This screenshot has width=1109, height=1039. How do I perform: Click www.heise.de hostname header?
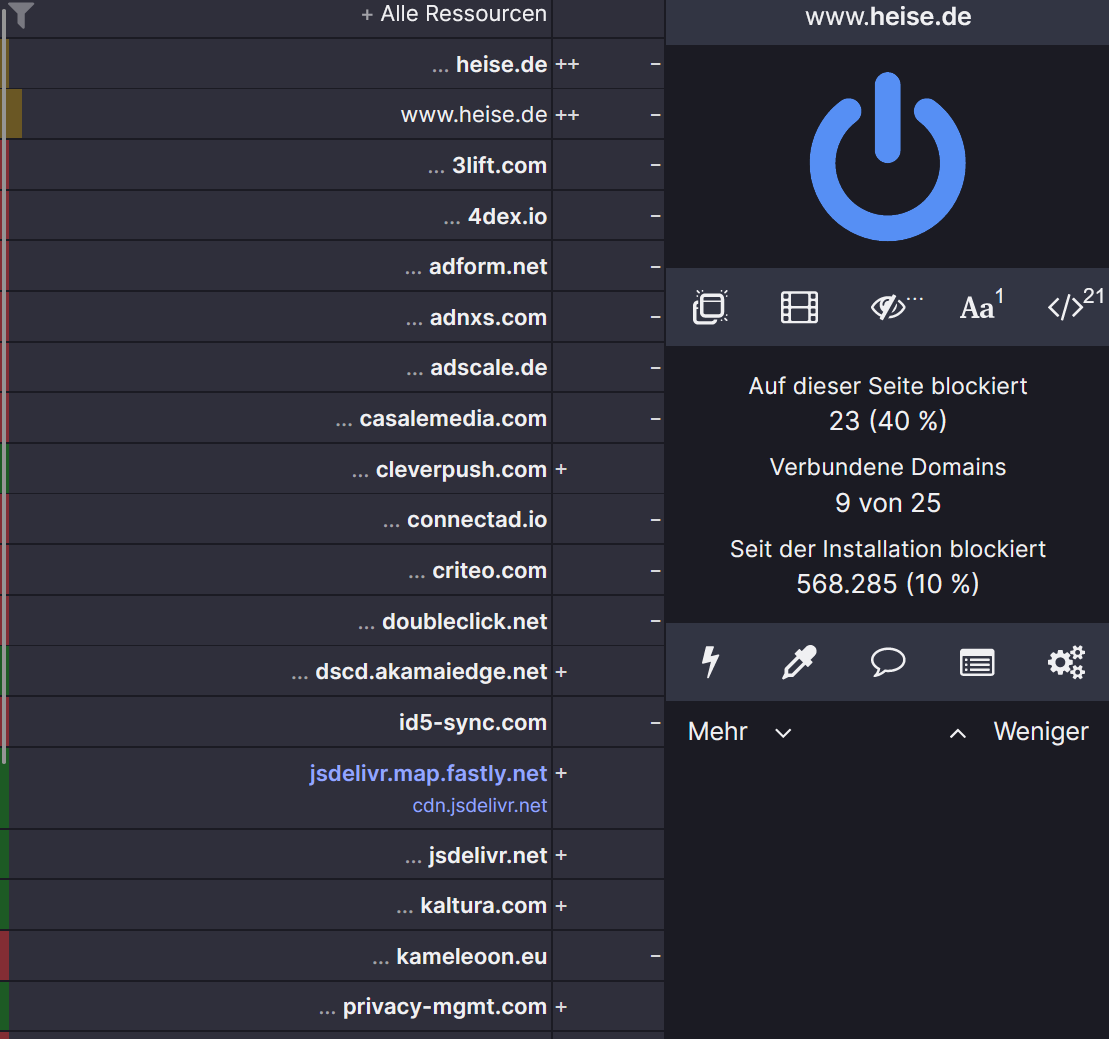pos(888,17)
